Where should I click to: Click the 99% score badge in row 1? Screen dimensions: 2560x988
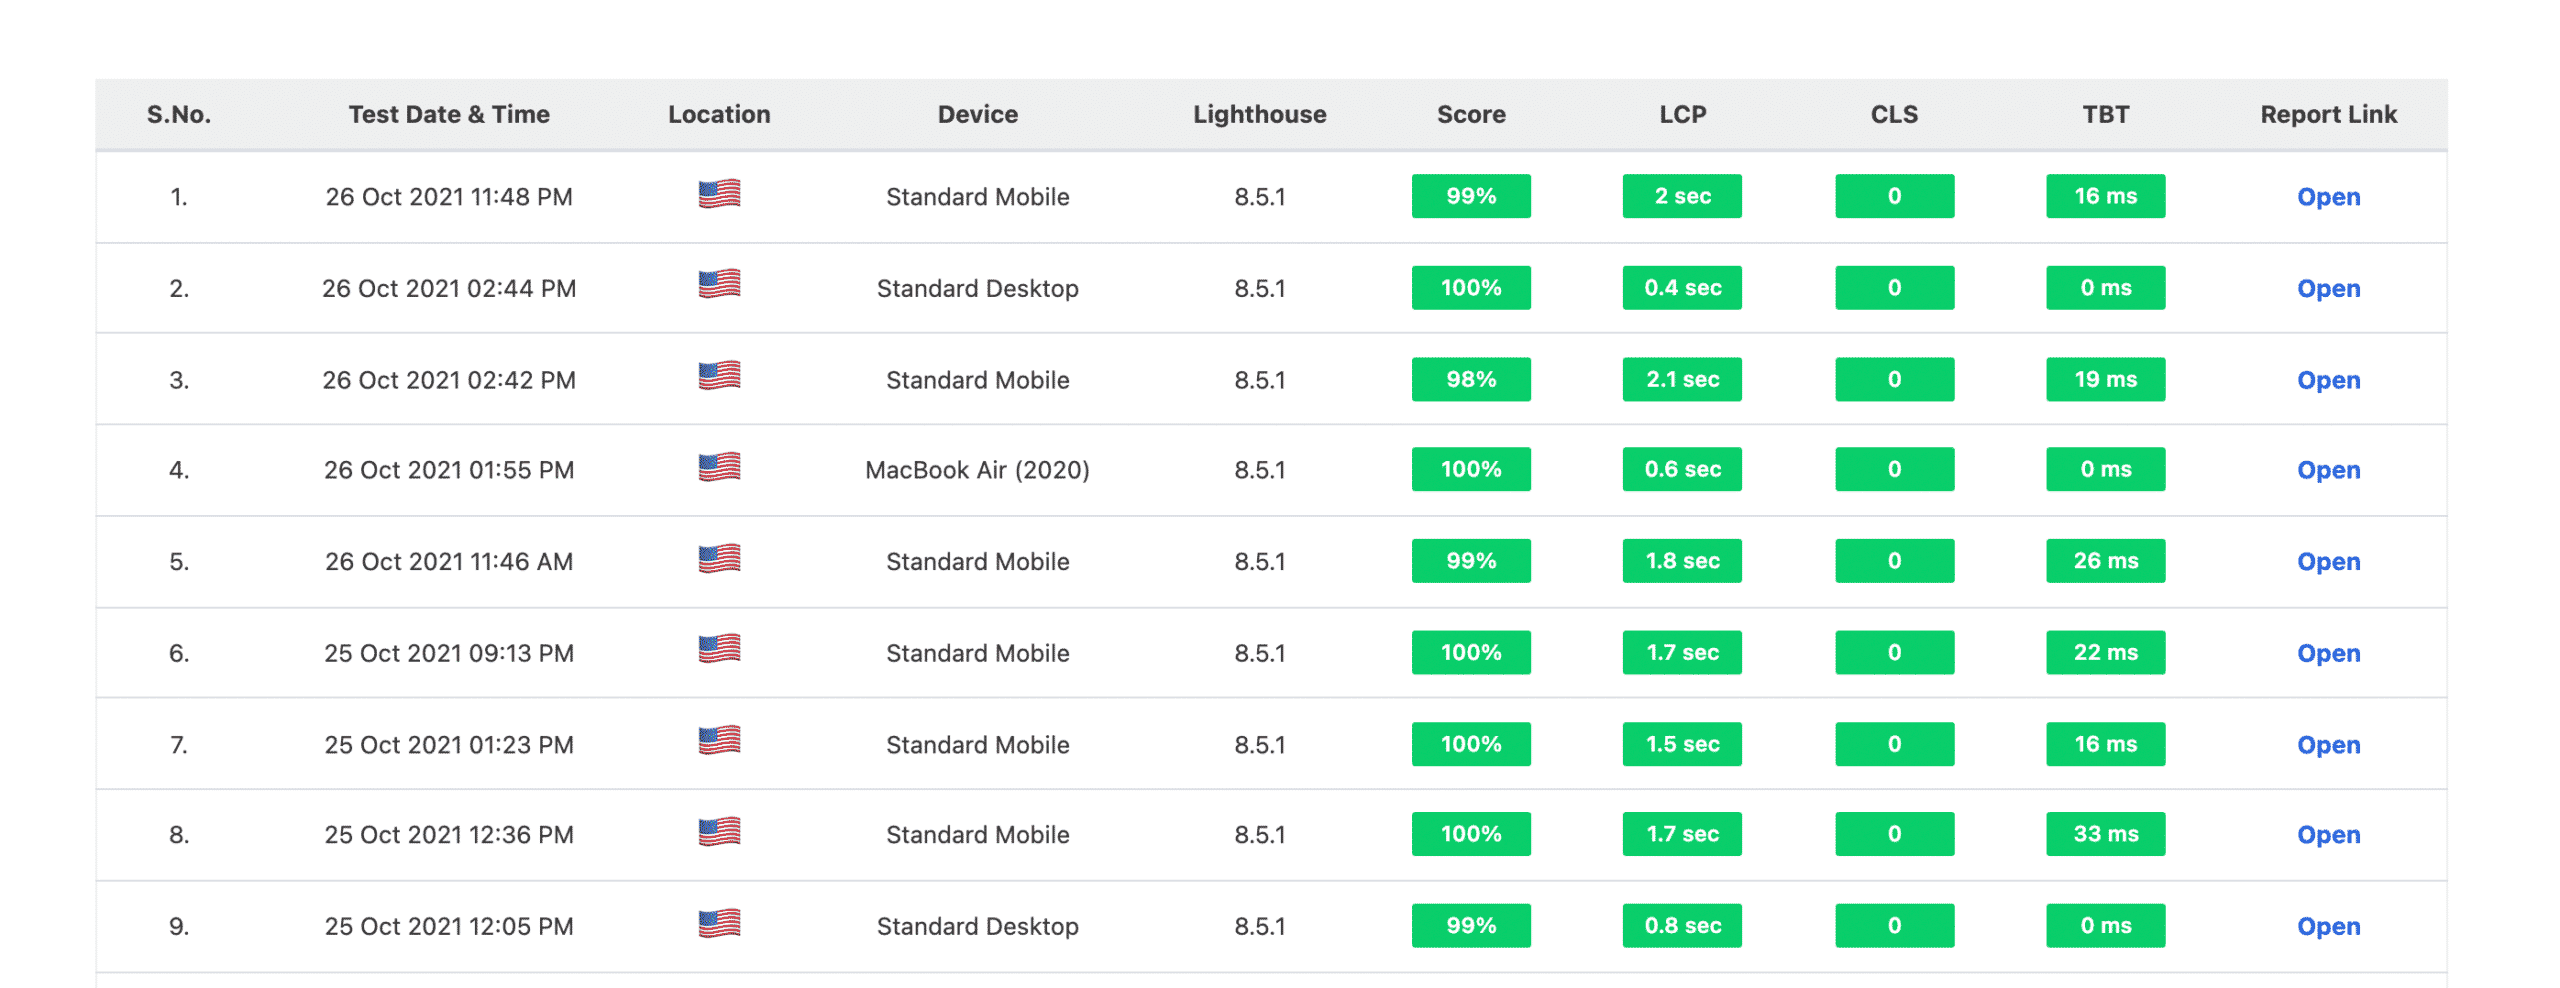(1471, 196)
